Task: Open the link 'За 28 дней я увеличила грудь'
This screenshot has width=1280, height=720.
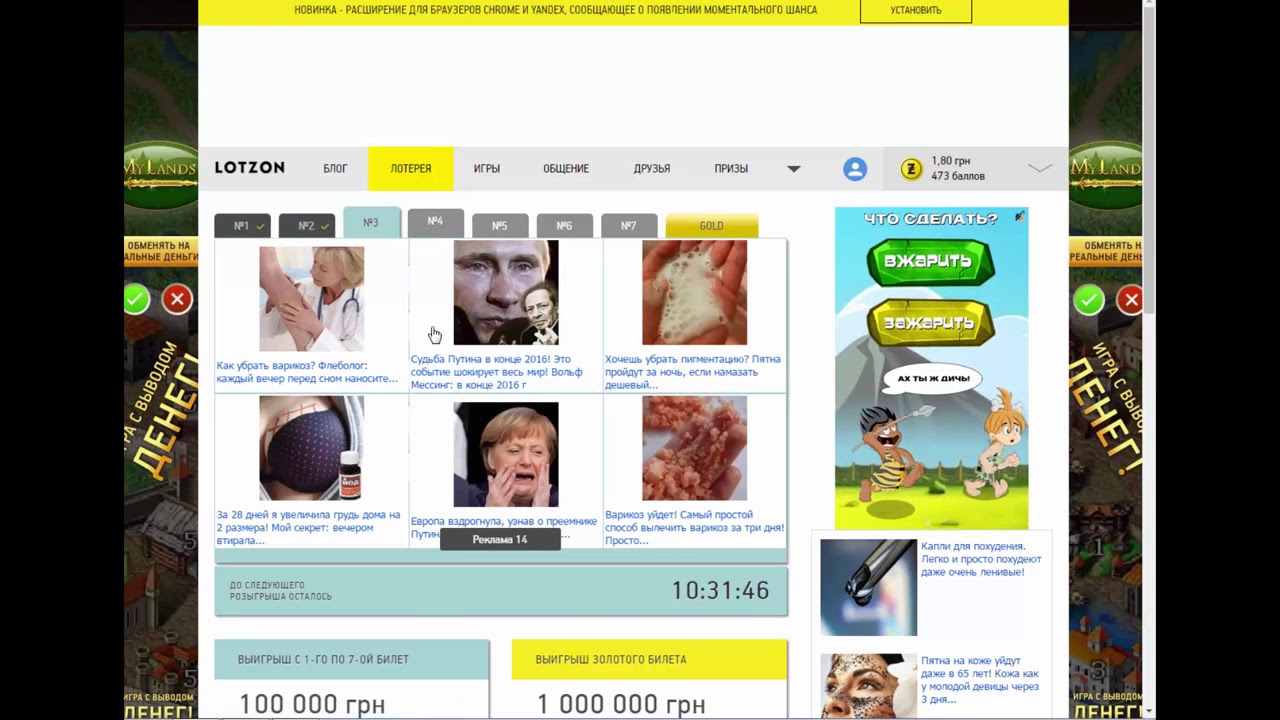Action: click(308, 528)
